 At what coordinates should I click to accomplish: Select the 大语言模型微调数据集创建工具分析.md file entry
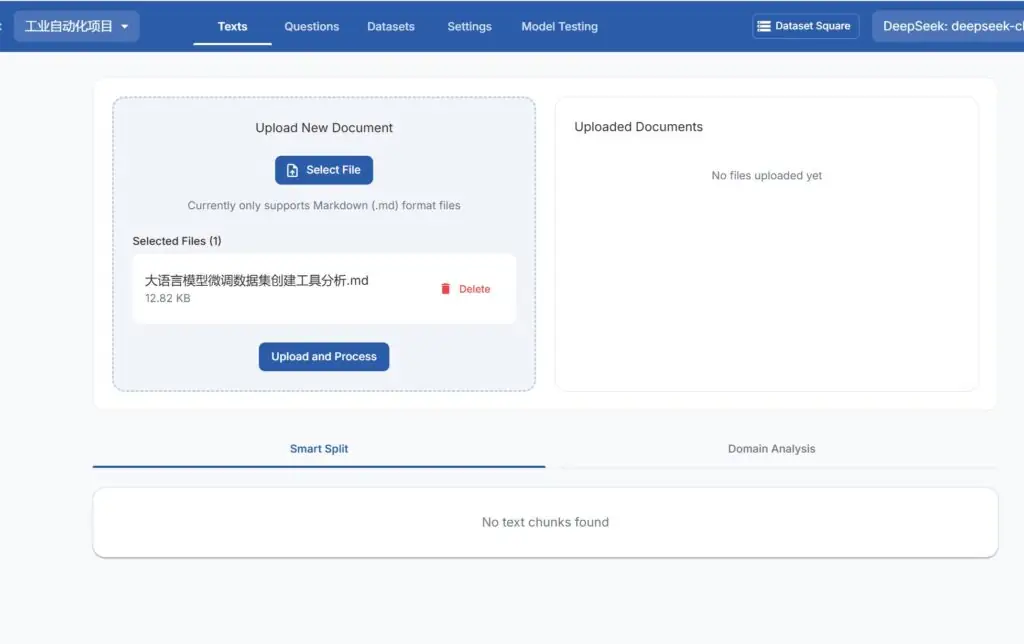tap(257, 281)
